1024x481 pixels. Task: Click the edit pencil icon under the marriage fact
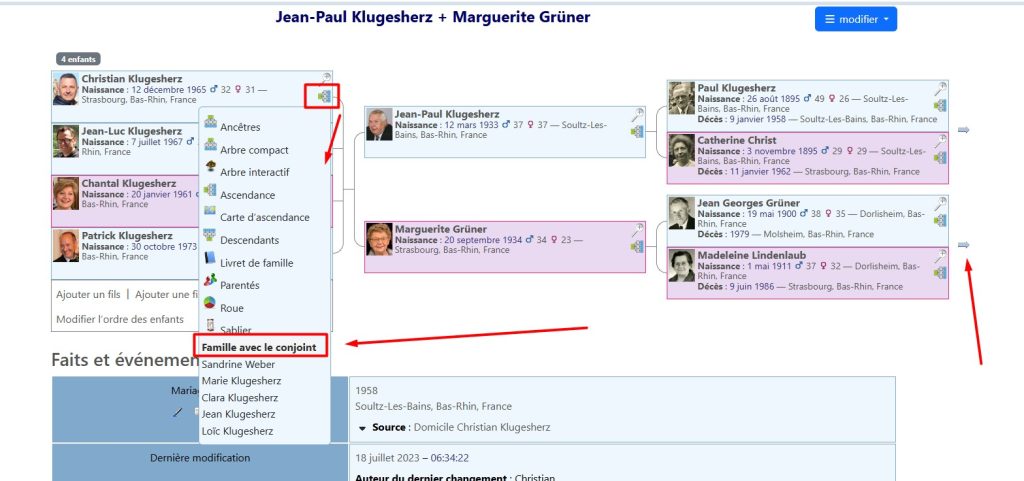[x=178, y=412]
